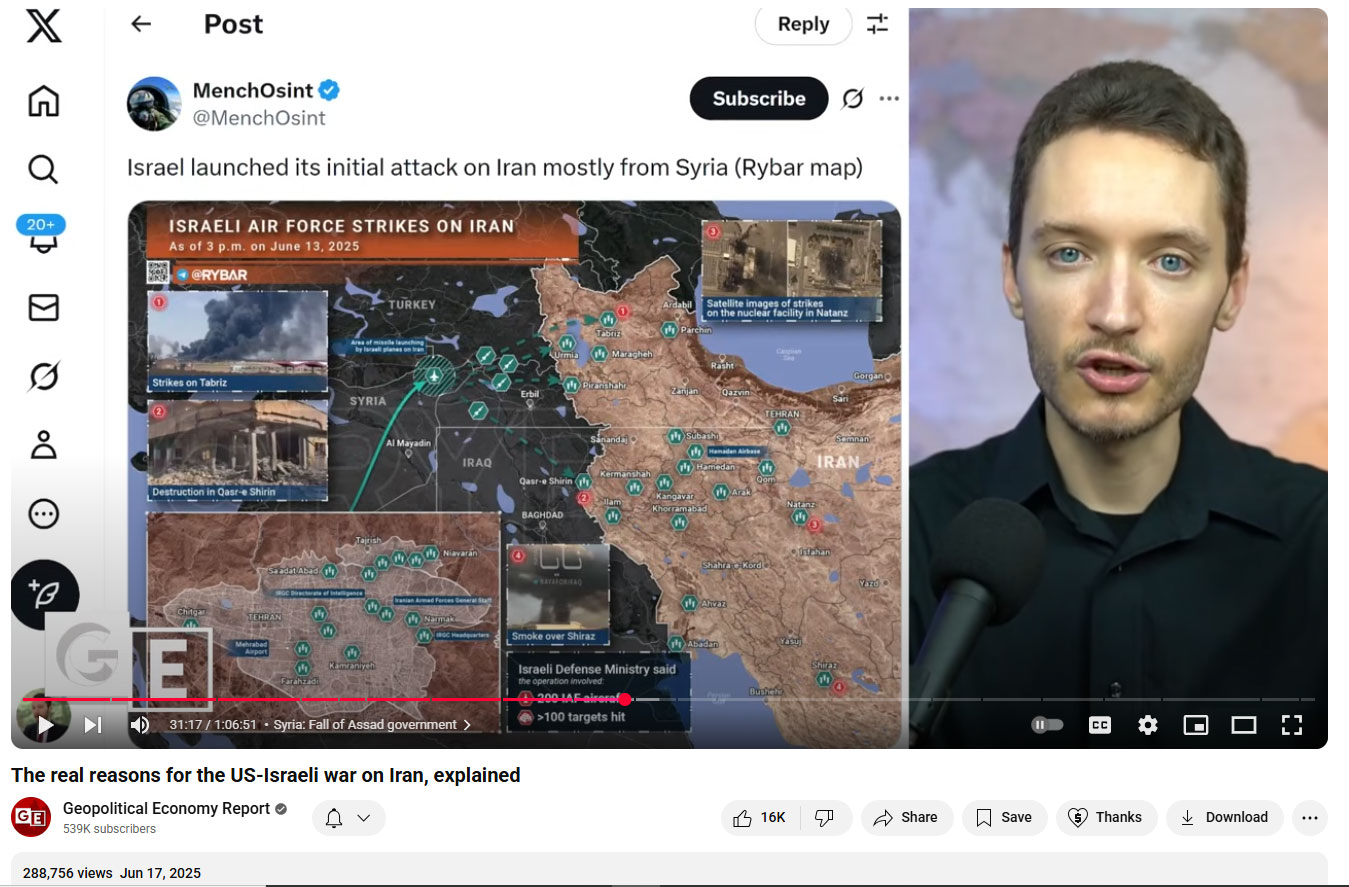This screenshot has width=1349, height=887.
Task: Save video to a playlist
Action: (x=1004, y=817)
